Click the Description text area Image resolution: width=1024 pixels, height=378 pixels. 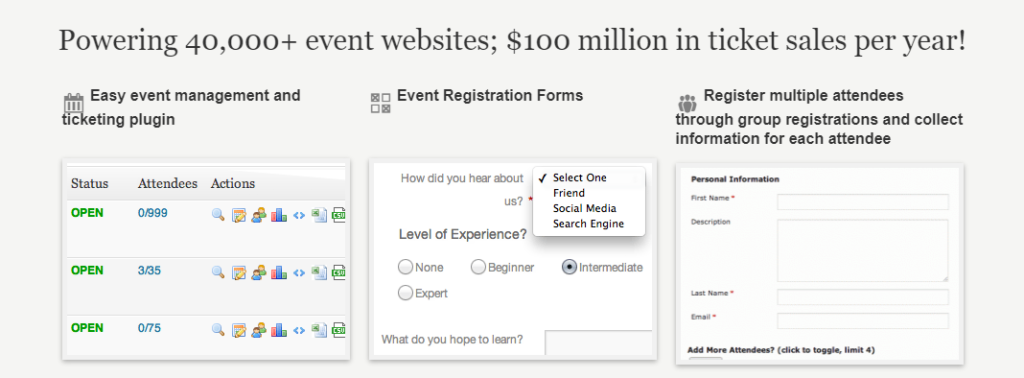tap(863, 250)
